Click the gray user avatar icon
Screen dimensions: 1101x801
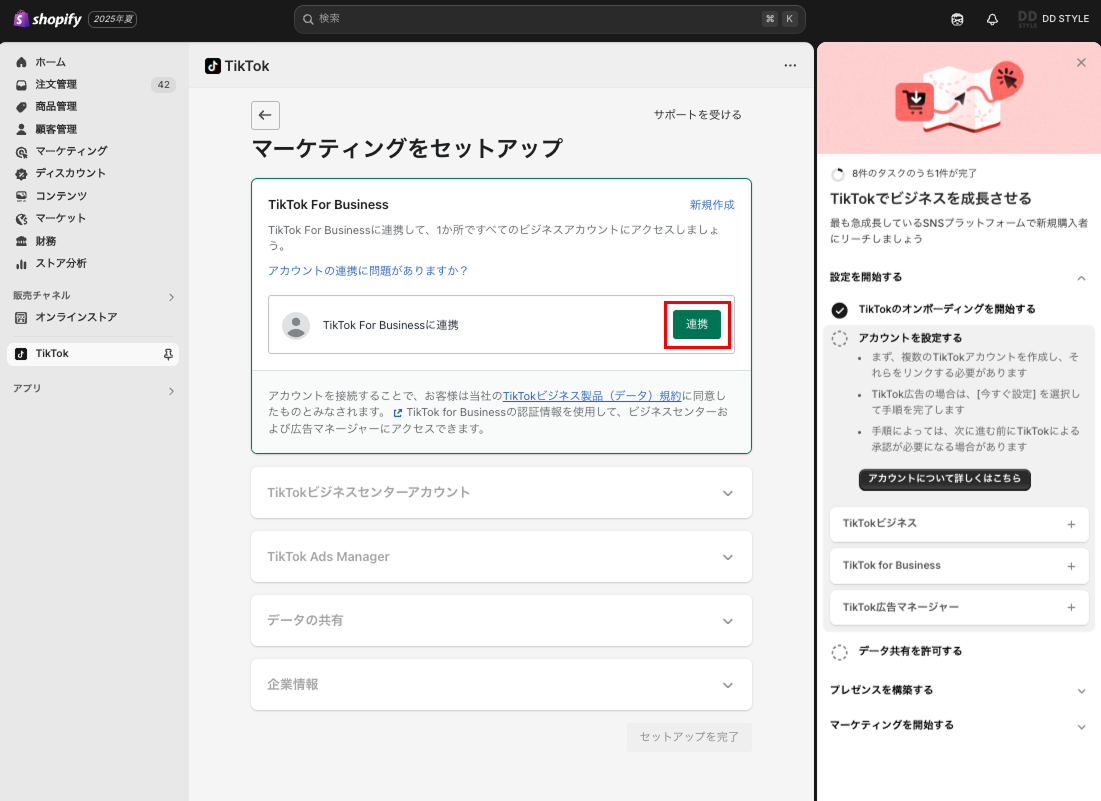point(296,325)
